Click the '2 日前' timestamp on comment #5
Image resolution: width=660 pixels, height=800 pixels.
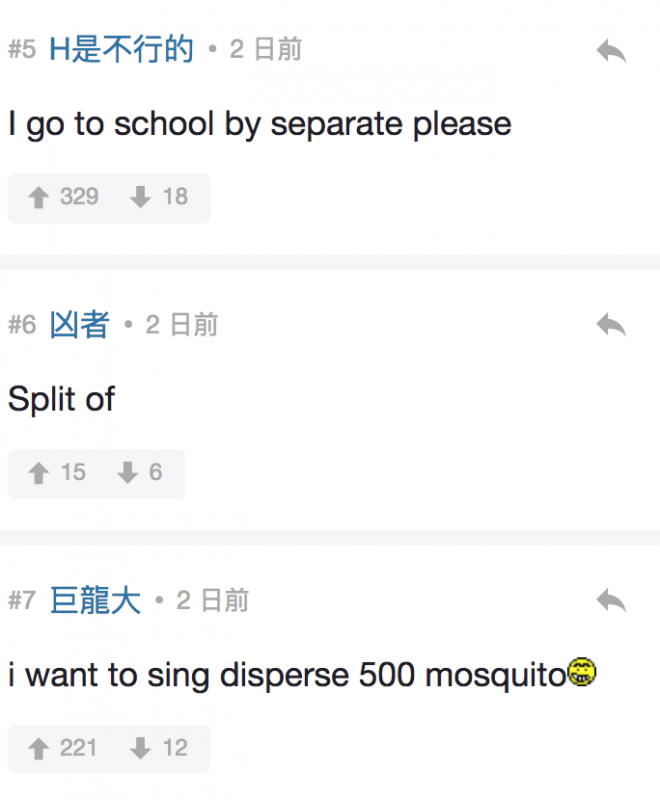pos(265,50)
